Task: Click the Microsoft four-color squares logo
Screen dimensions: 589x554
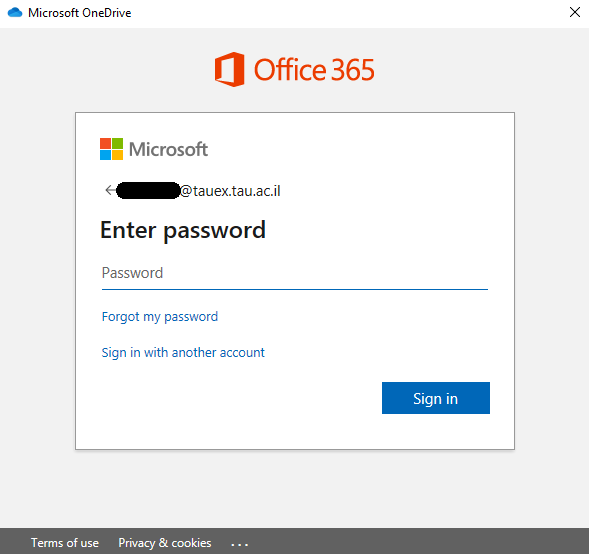Action: tap(111, 149)
